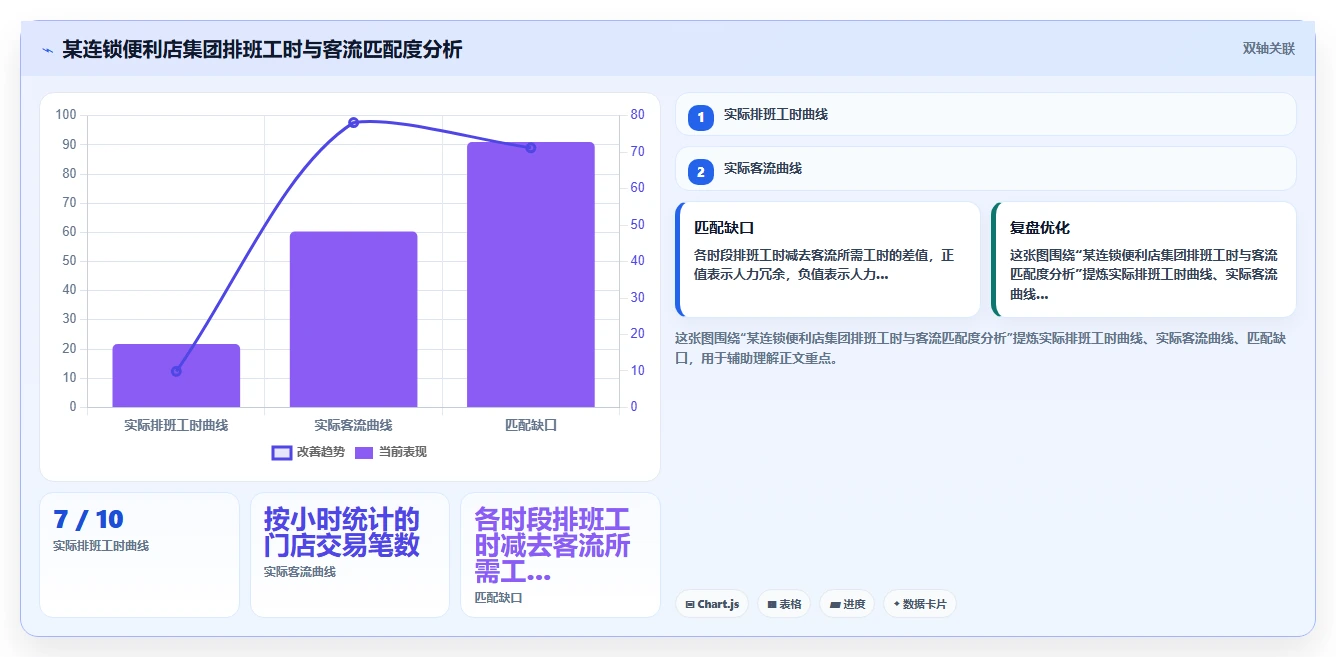Select the 实际客流曲线 list row

point(986,168)
